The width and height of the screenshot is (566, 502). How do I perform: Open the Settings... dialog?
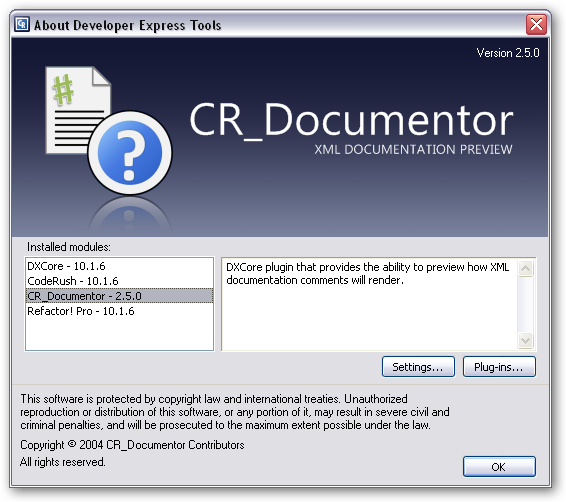pyautogui.click(x=418, y=367)
